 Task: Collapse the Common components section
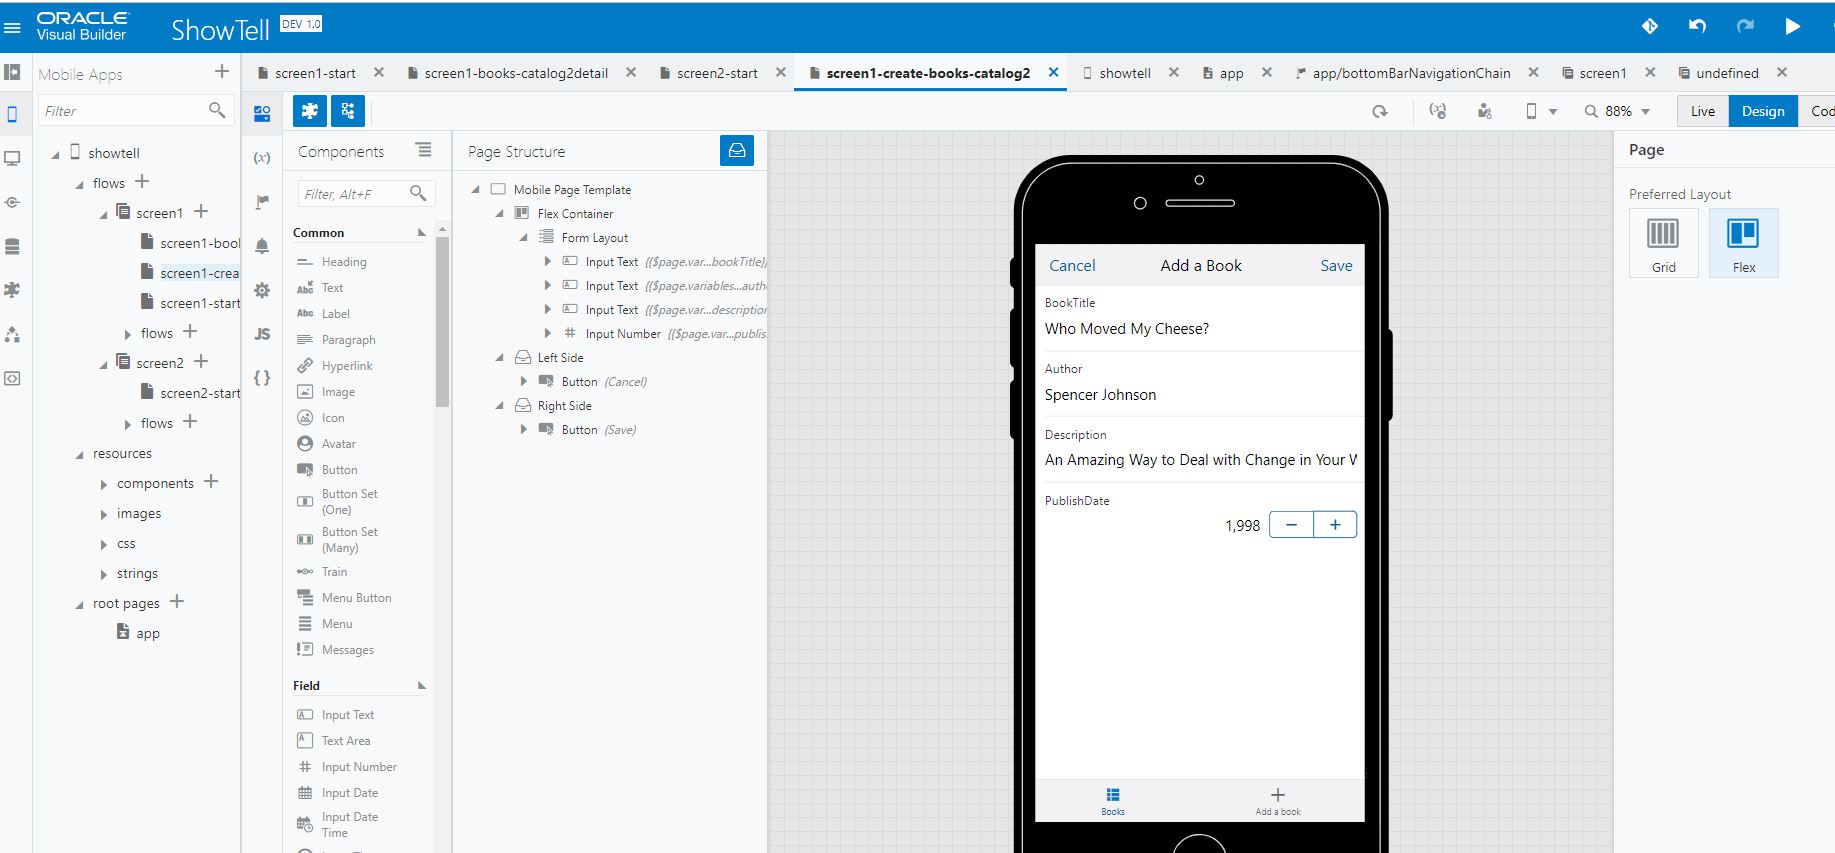421,233
